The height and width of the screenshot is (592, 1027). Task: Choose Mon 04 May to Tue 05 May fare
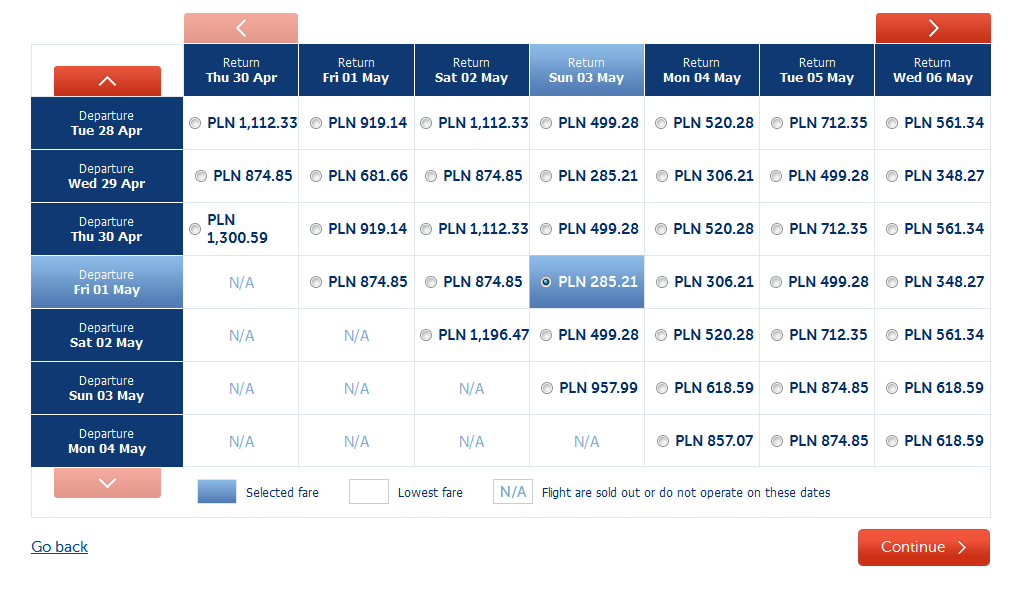click(x=777, y=441)
